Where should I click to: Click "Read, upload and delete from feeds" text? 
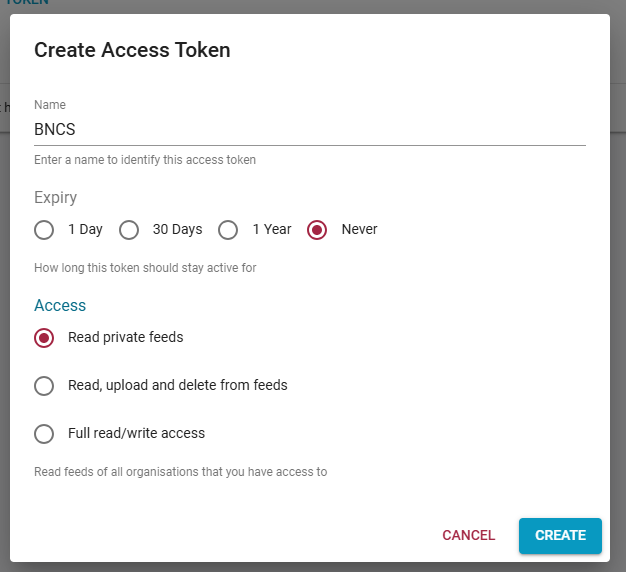tap(177, 386)
